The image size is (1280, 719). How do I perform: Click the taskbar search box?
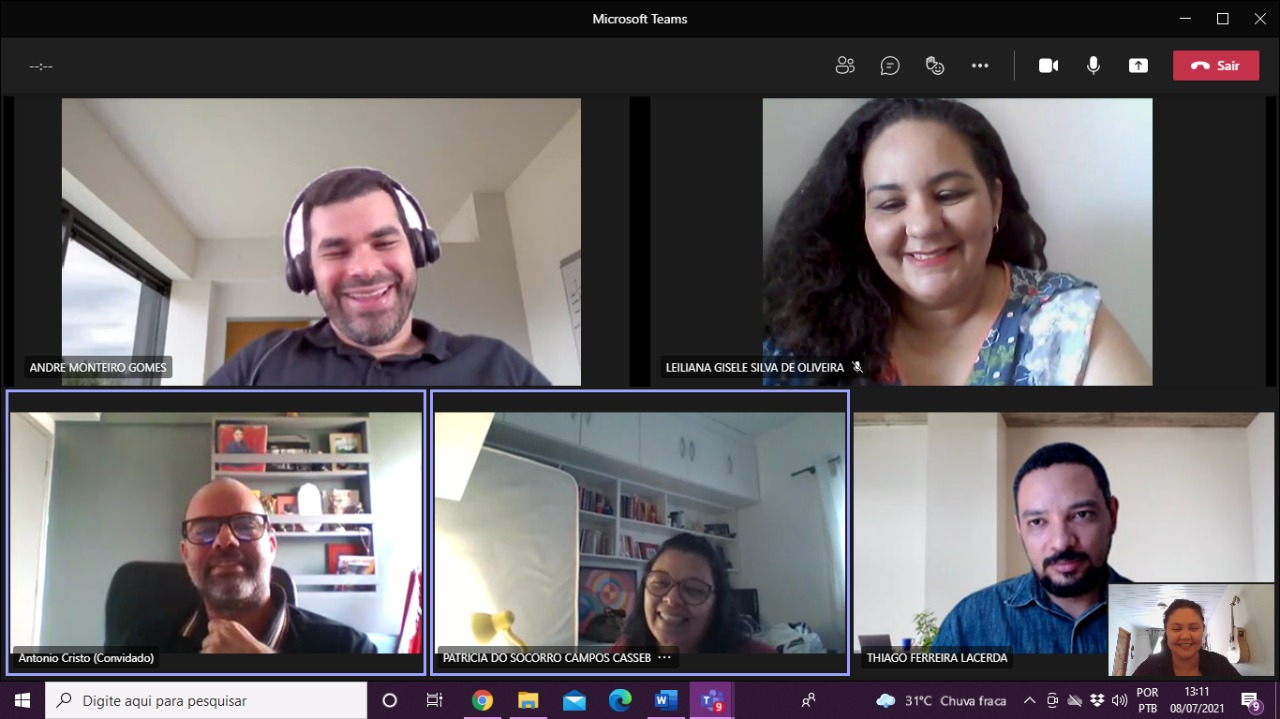pos(206,700)
